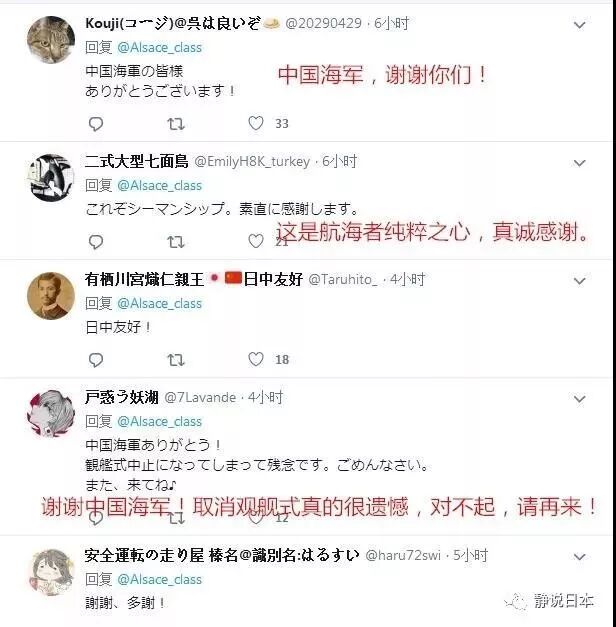Open chevron menu on @haru72swi tweet
Viewport: 616px width, 627px height.
[x=579, y=557]
